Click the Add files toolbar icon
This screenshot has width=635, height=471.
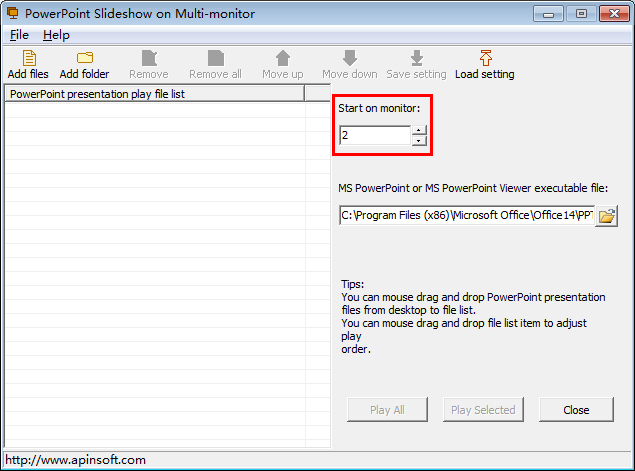29,58
